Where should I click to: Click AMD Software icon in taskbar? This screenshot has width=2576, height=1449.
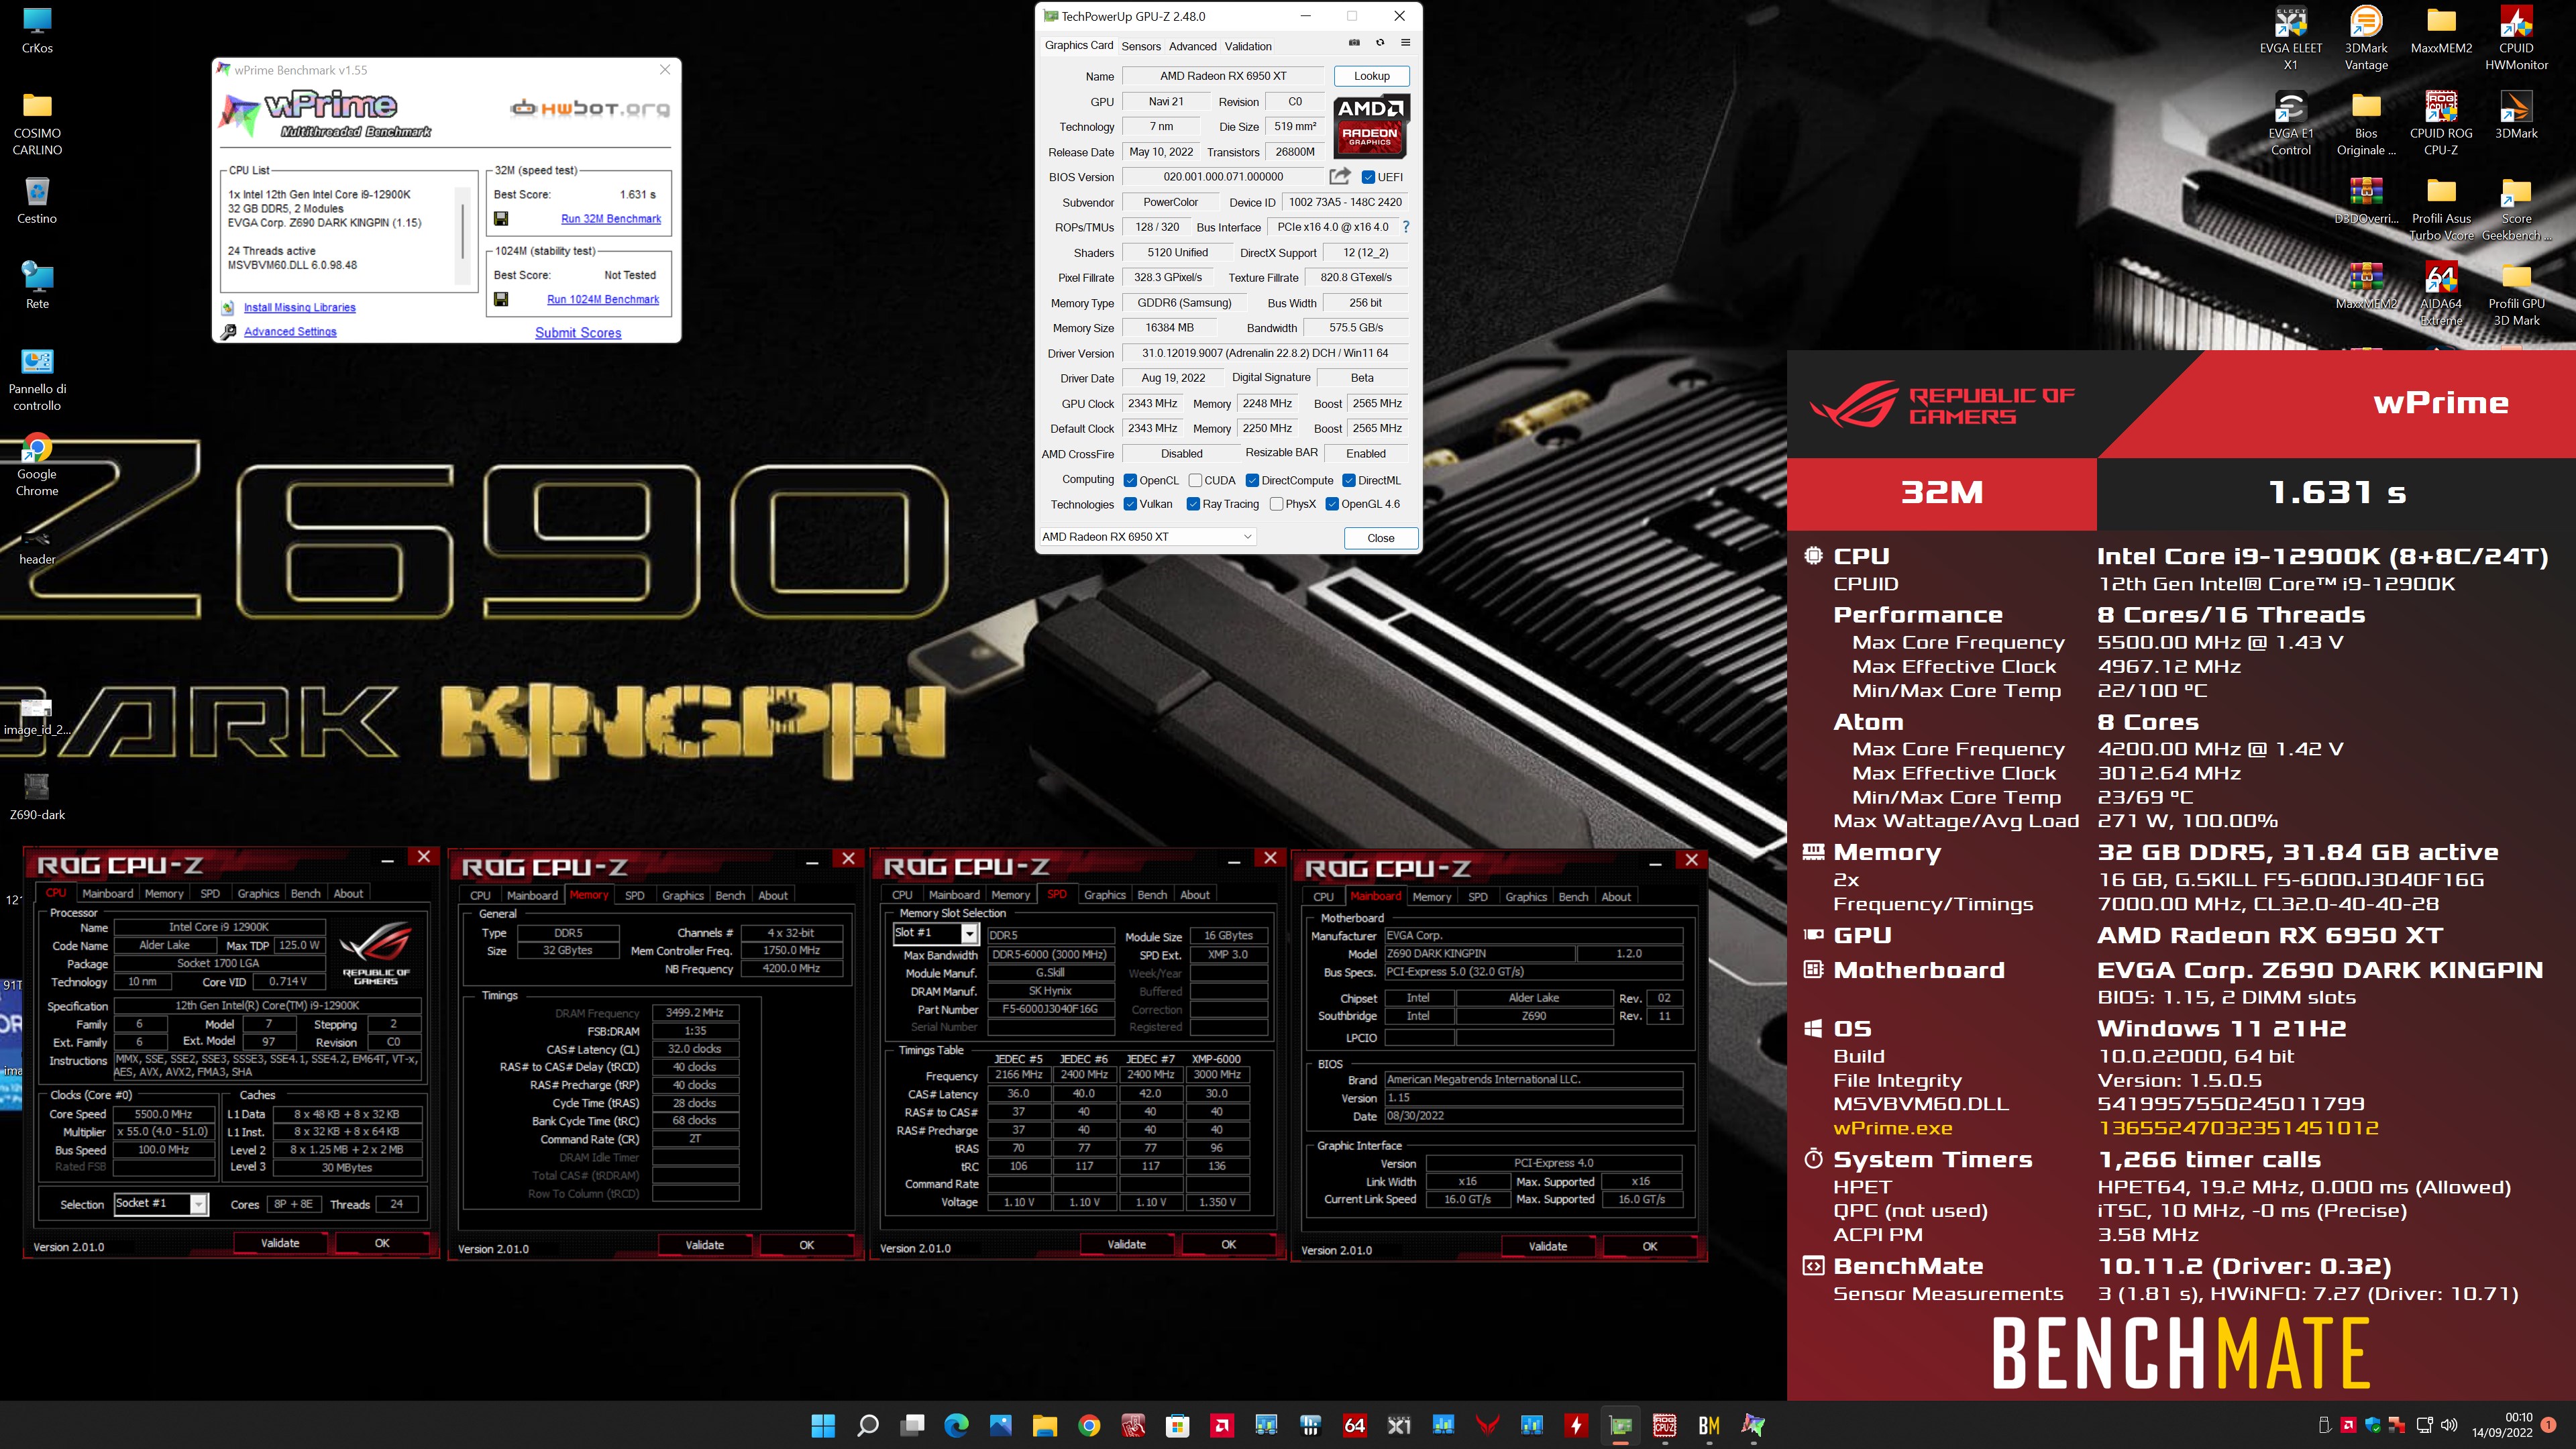click(1222, 1425)
